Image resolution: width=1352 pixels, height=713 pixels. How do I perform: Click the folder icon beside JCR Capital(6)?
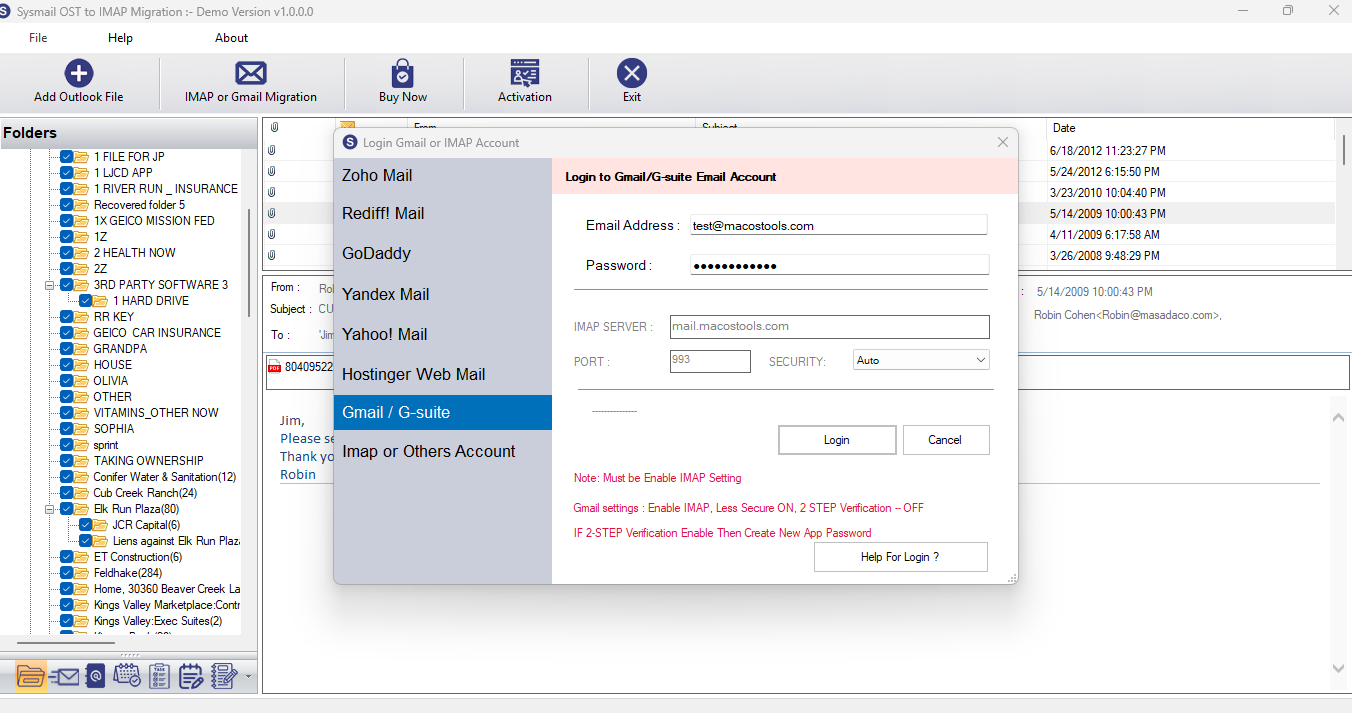102,525
